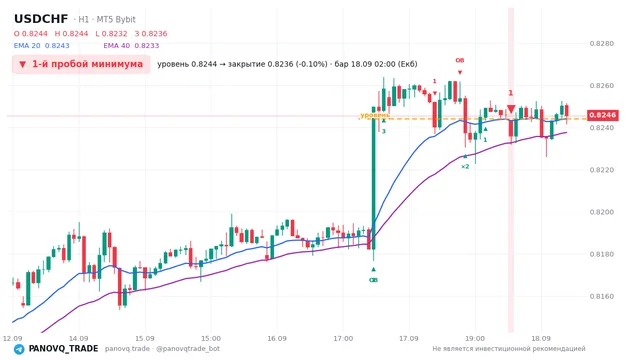Click the red 0.8246 current price tag
The height and width of the screenshot is (360, 640).
tap(602, 115)
